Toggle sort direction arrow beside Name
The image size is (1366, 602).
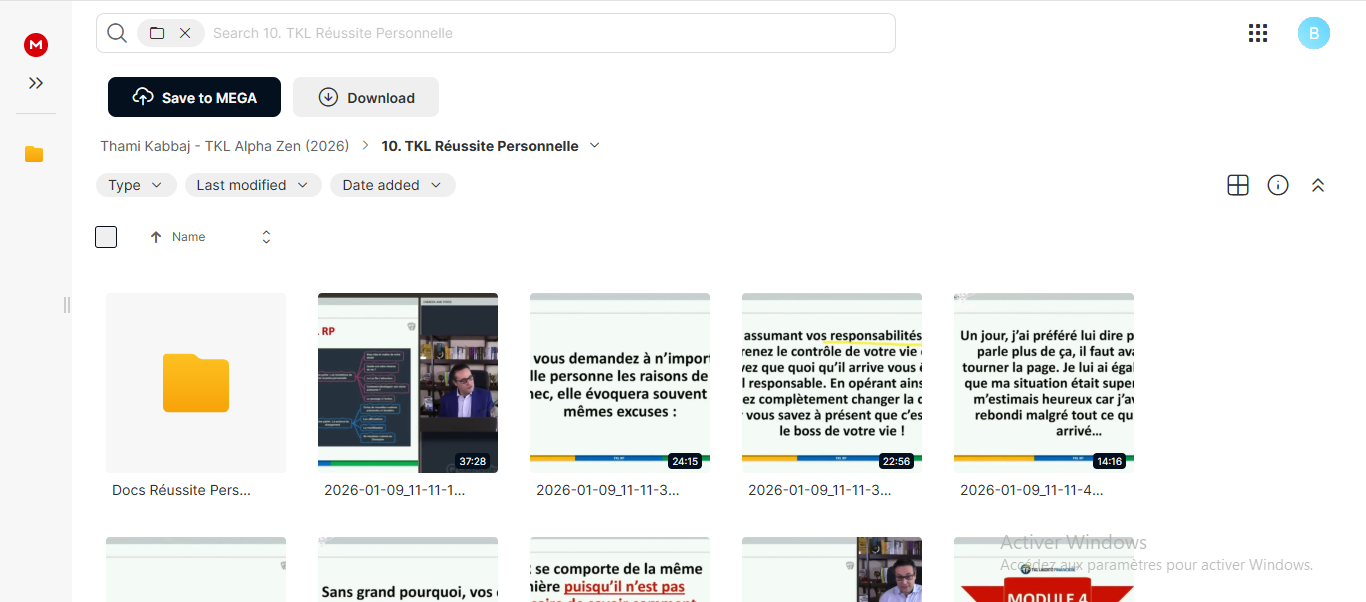click(x=156, y=237)
